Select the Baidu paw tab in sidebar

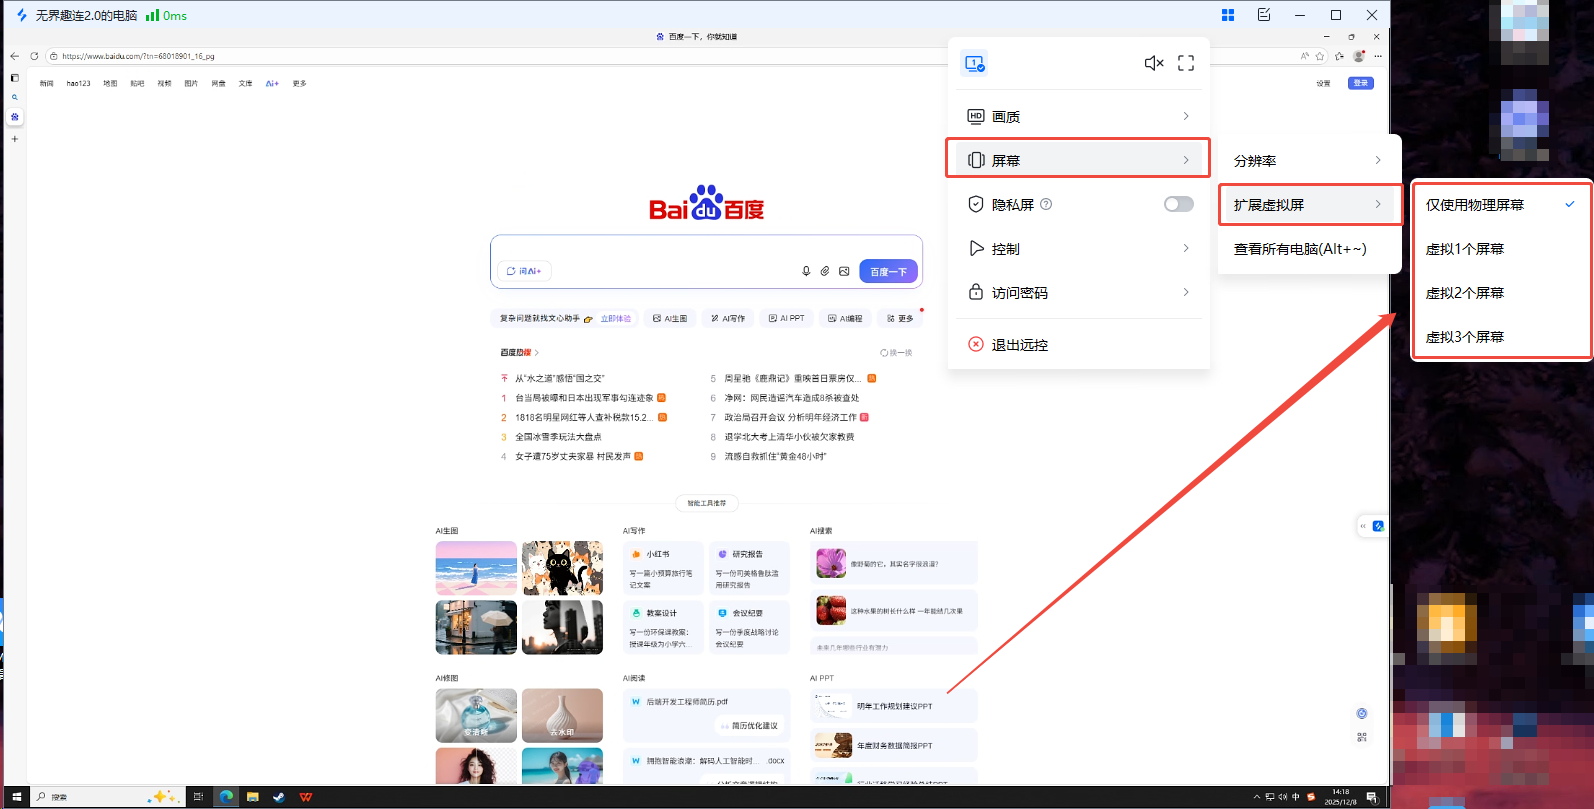(x=14, y=117)
